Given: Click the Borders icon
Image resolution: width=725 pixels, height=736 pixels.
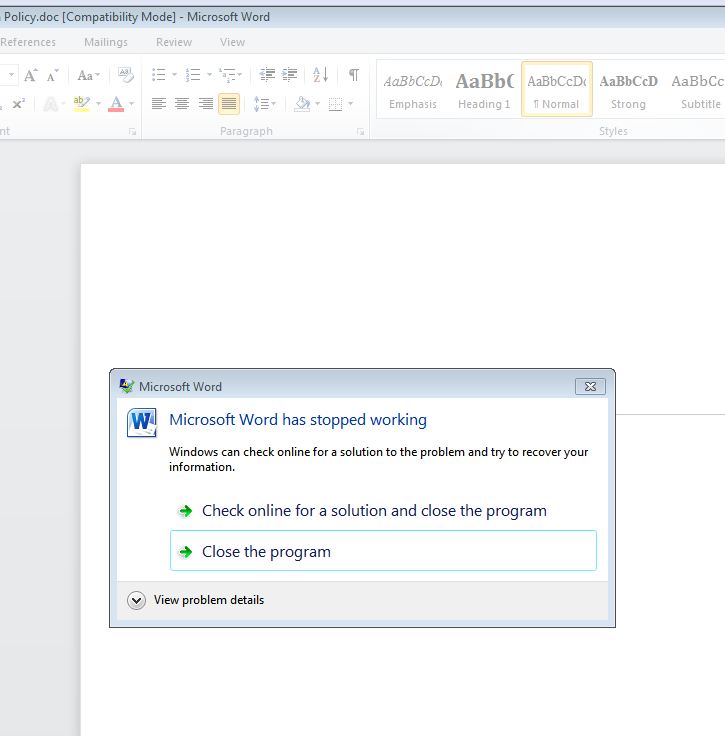Looking at the screenshot, I should pos(336,104).
